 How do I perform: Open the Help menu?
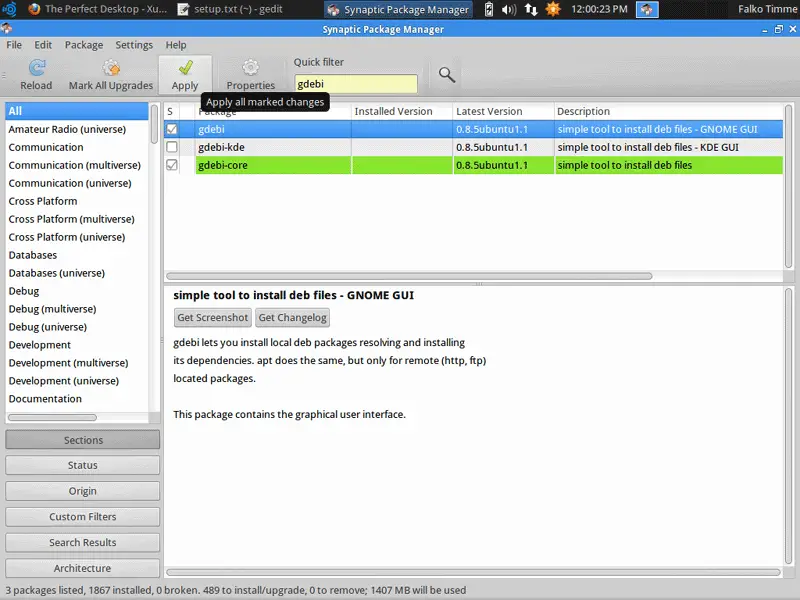(x=176, y=45)
